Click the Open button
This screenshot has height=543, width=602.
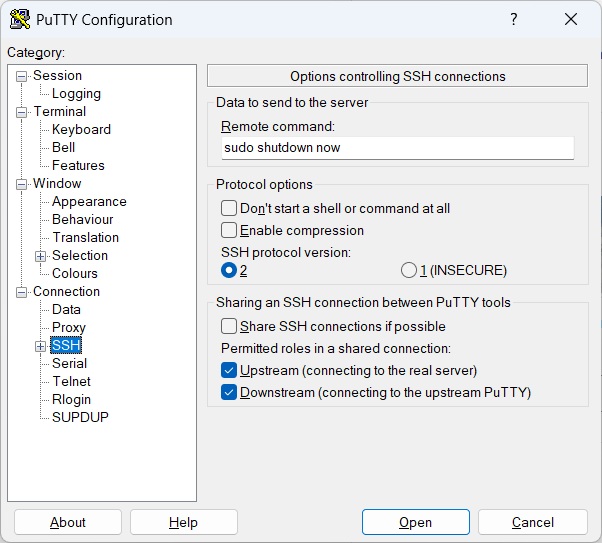tap(415, 522)
